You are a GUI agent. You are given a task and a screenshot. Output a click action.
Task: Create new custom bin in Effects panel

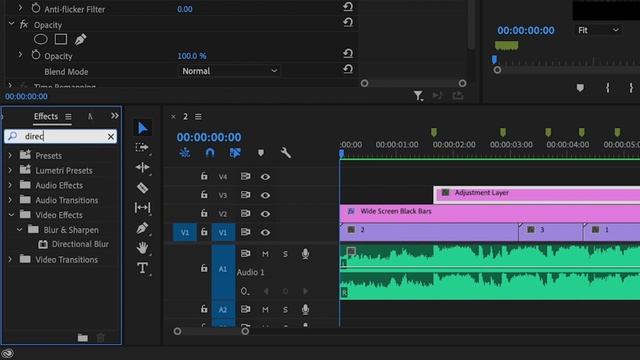[83, 338]
